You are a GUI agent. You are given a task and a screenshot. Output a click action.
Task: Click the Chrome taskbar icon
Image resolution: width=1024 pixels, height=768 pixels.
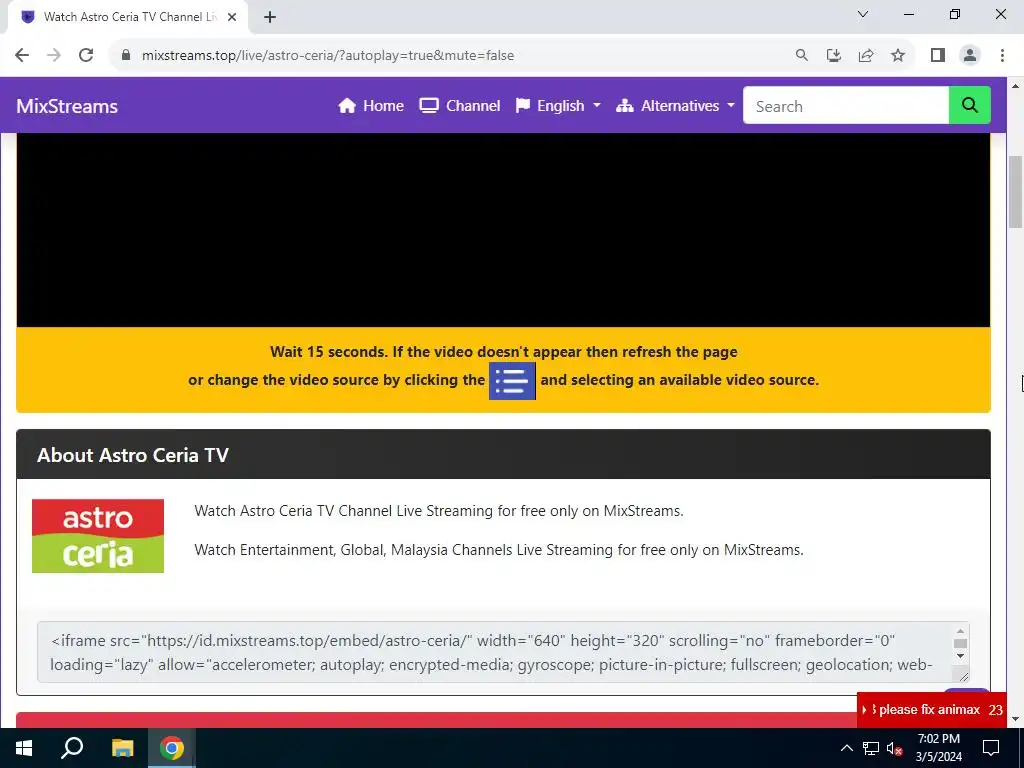(x=172, y=748)
